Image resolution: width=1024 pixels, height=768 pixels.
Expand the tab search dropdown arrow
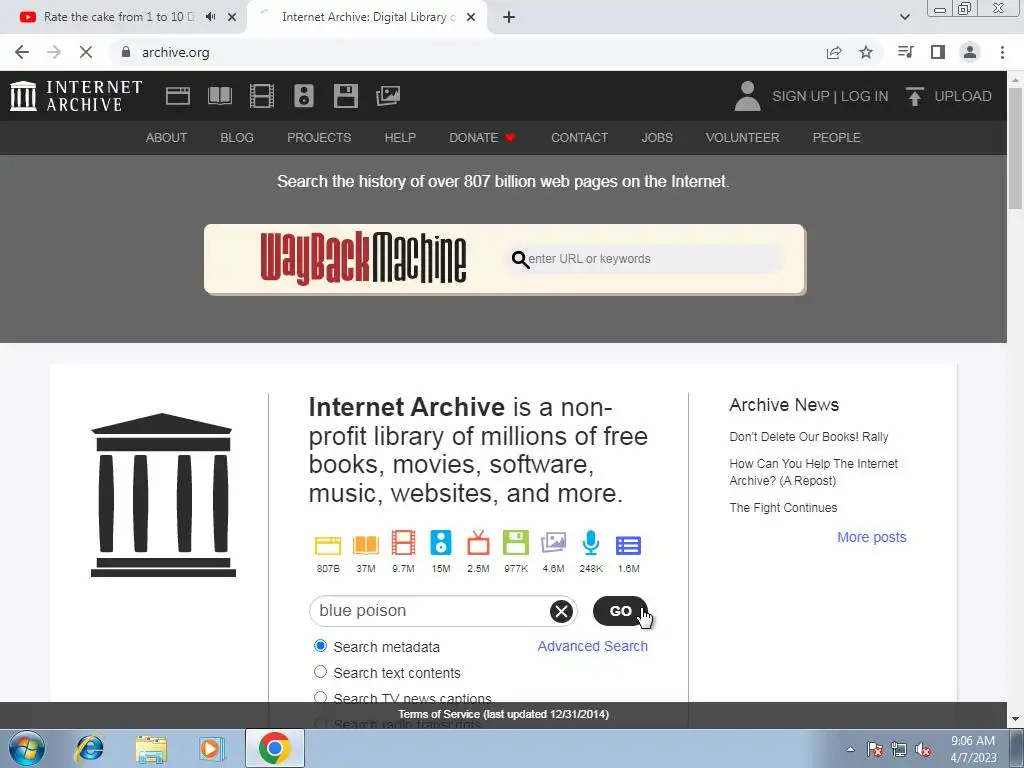click(904, 17)
